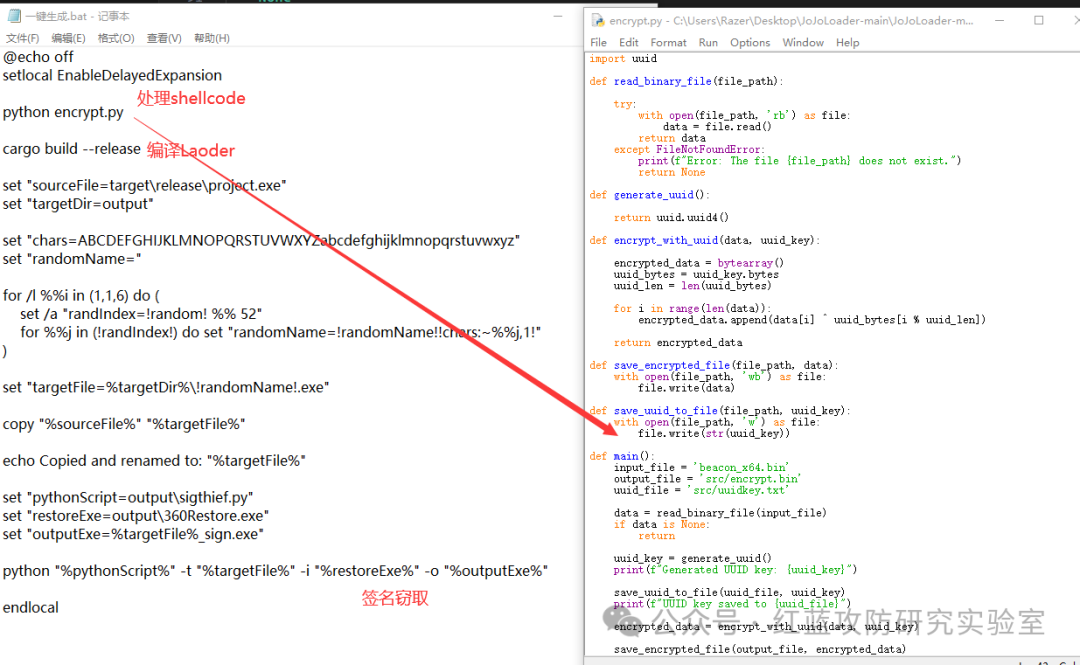The width and height of the screenshot is (1080, 665).
Task: Click 'set "pythonScript=output\sigthief.py"' line
Action: 128,498
